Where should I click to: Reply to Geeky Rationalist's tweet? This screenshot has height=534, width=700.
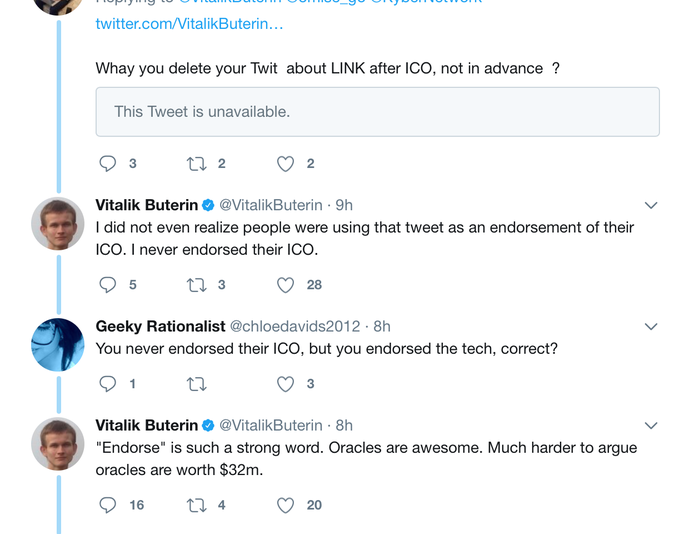(x=109, y=383)
